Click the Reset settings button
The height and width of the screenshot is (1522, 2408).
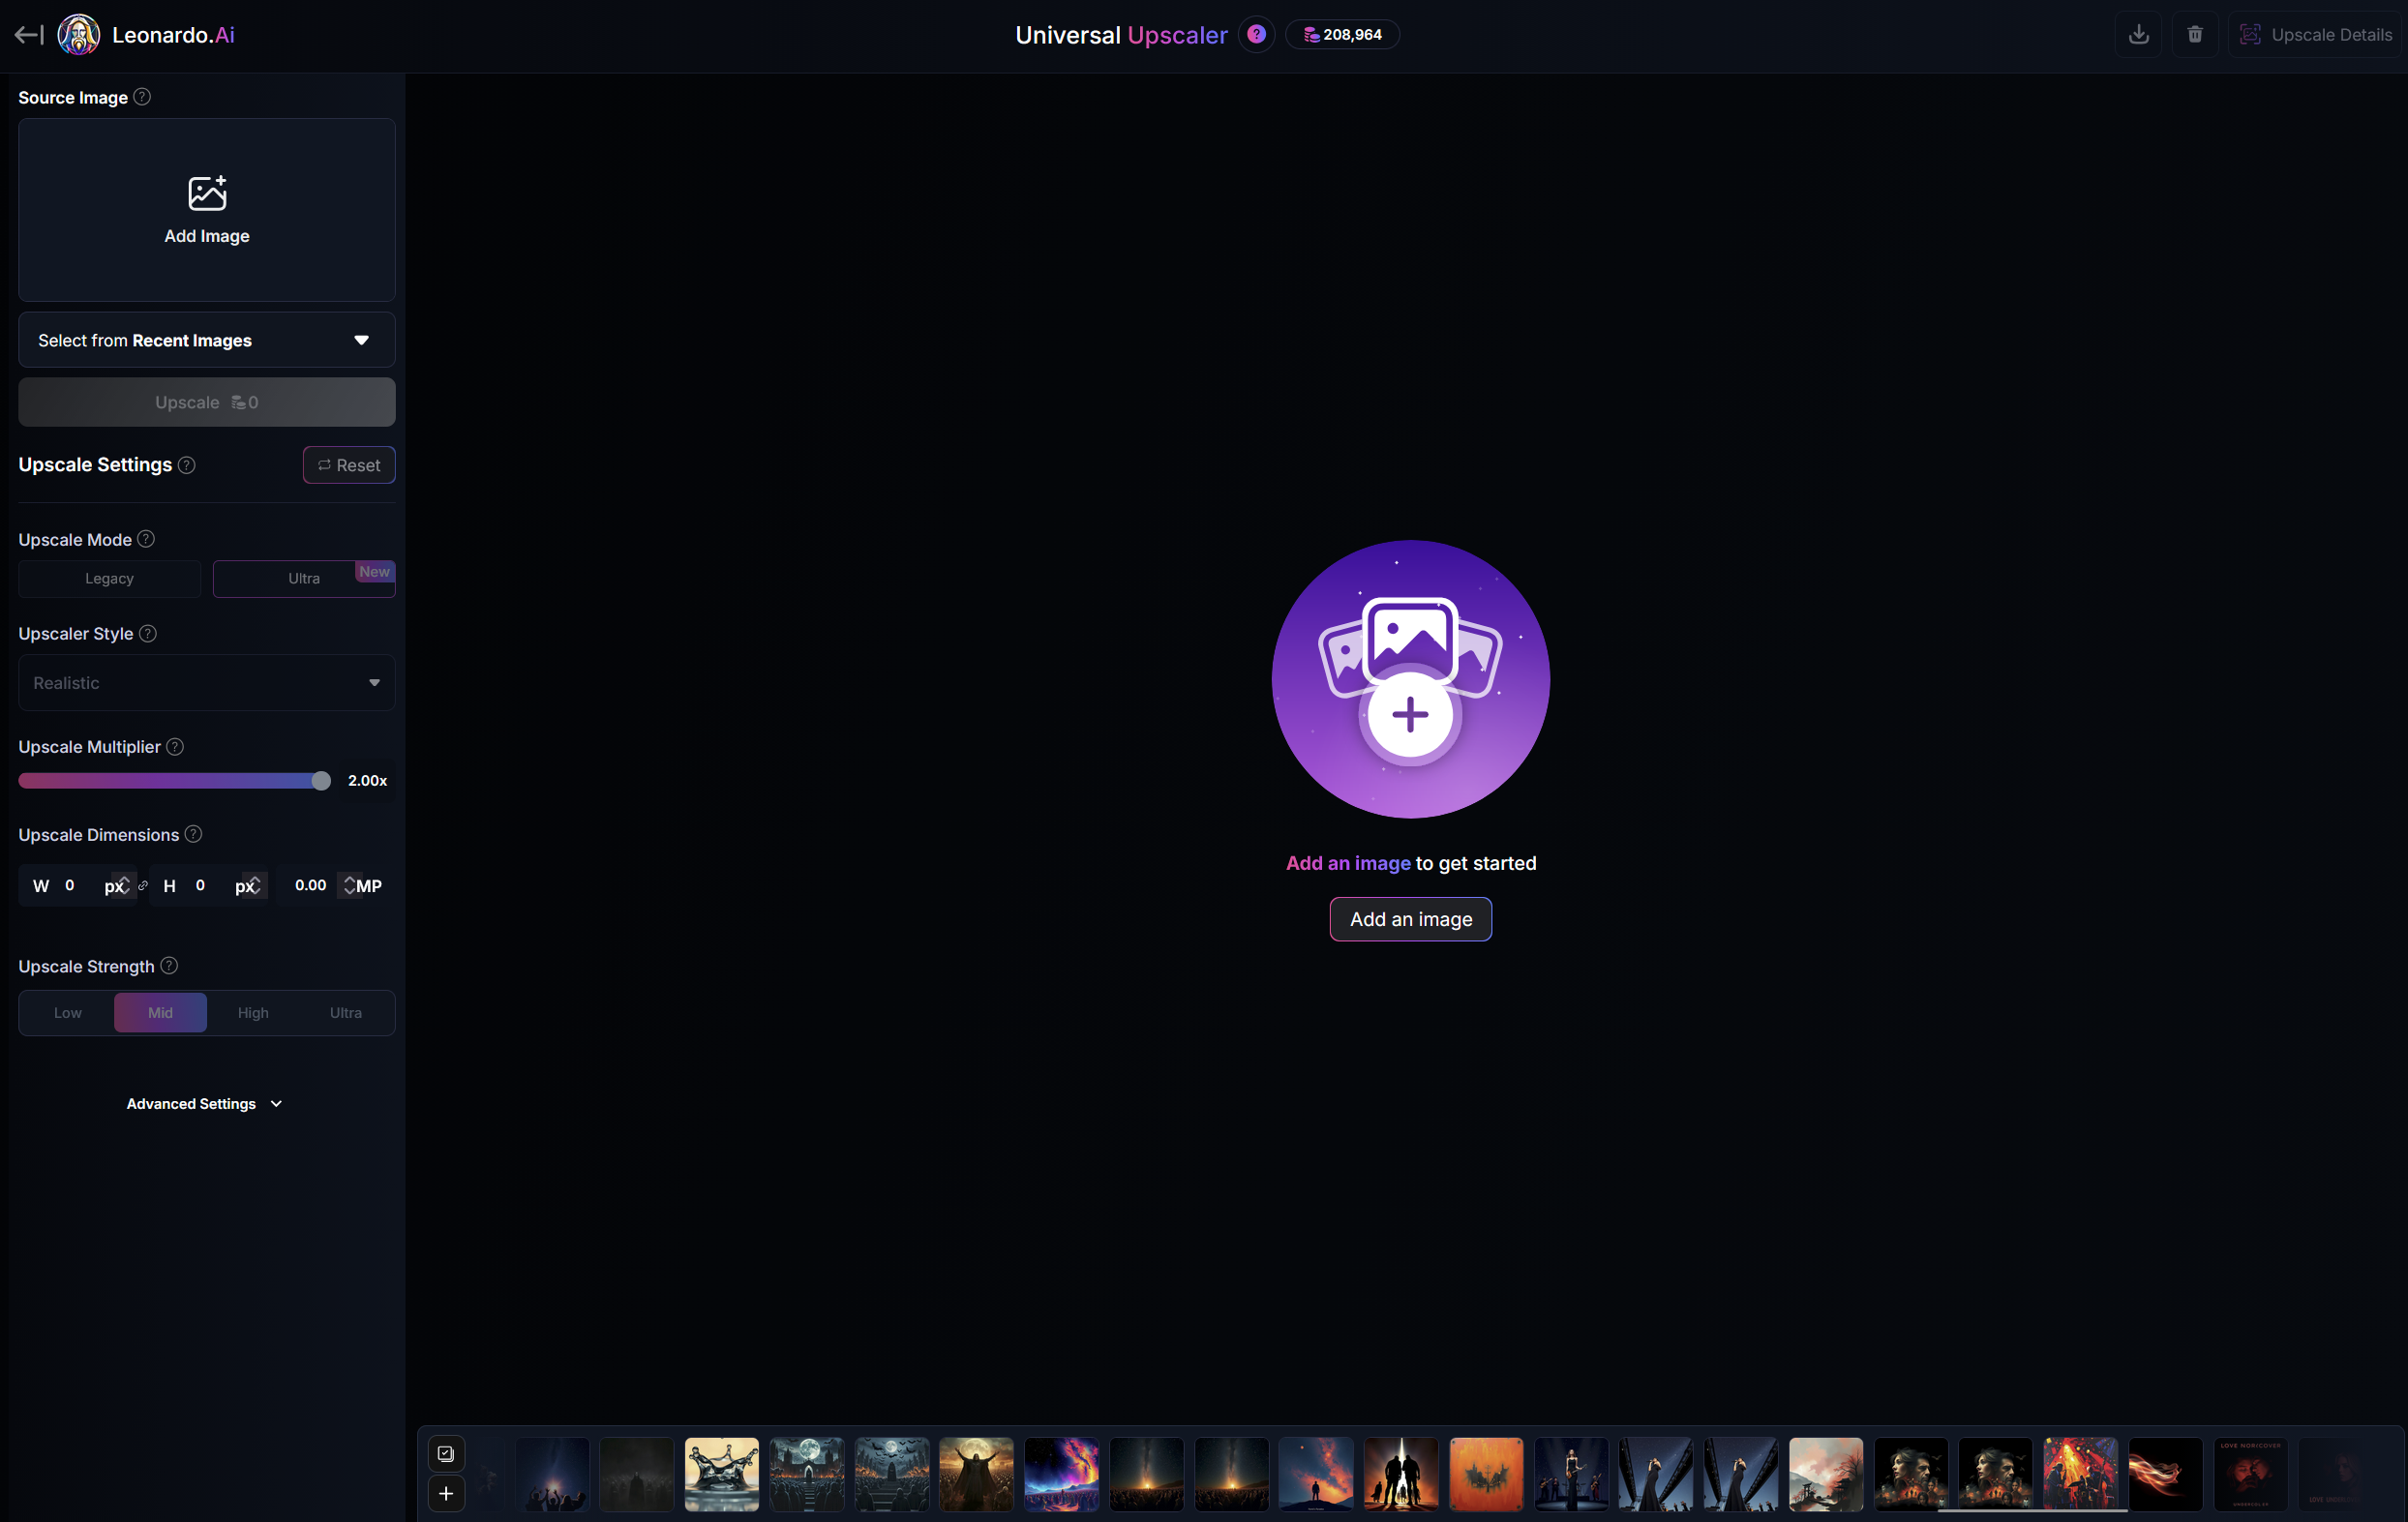[x=349, y=465]
